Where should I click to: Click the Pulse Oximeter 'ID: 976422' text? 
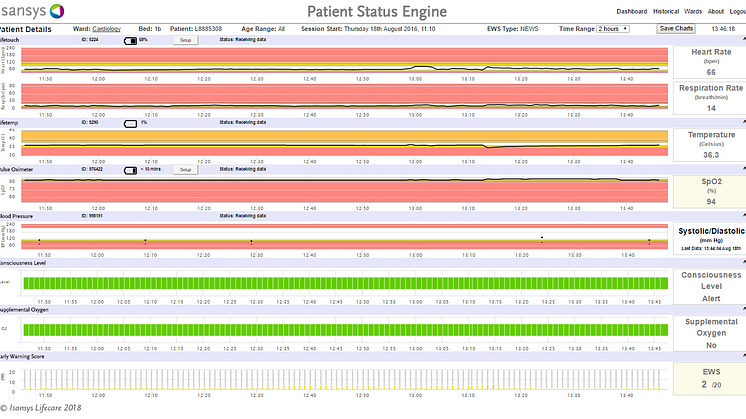click(x=92, y=169)
